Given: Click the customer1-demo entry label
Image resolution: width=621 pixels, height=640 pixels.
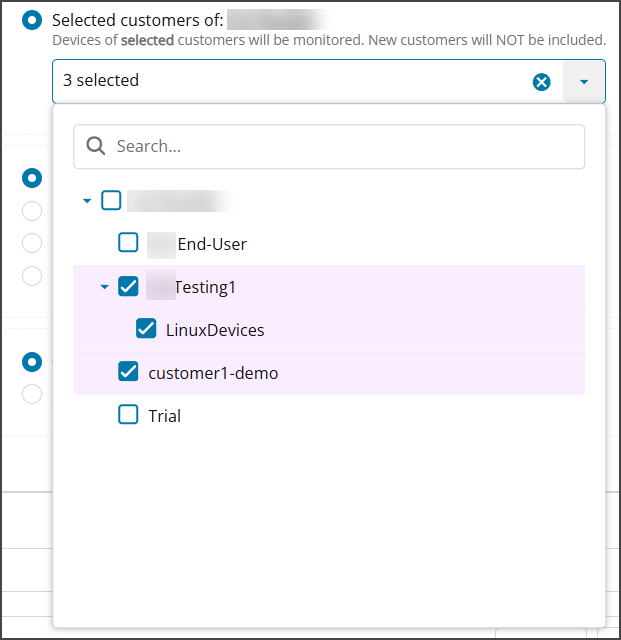Looking at the screenshot, I should (213, 373).
